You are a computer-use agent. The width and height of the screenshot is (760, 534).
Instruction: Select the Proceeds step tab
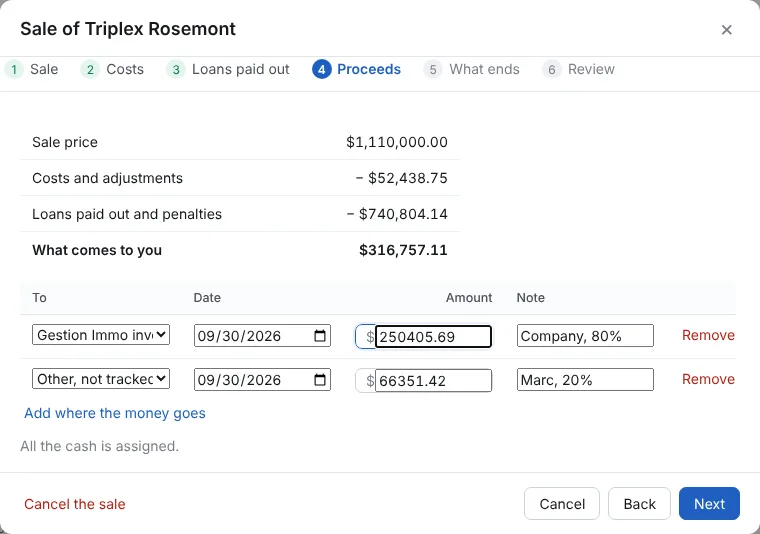[x=357, y=69]
